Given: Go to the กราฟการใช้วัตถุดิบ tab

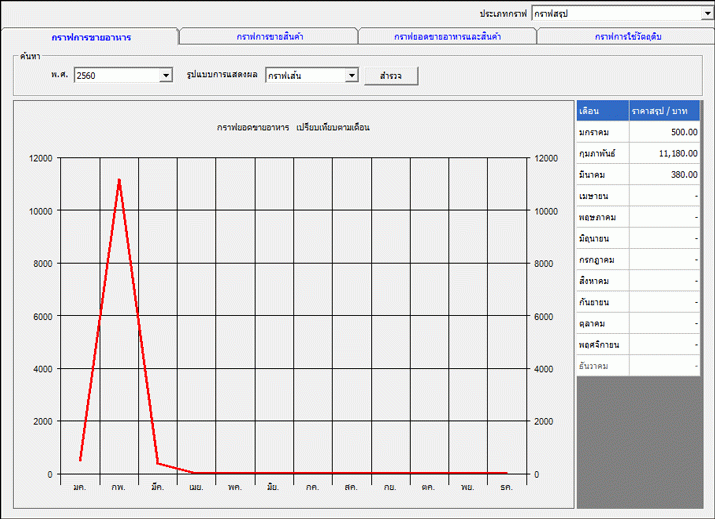Looking at the screenshot, I should coord(626,37).
